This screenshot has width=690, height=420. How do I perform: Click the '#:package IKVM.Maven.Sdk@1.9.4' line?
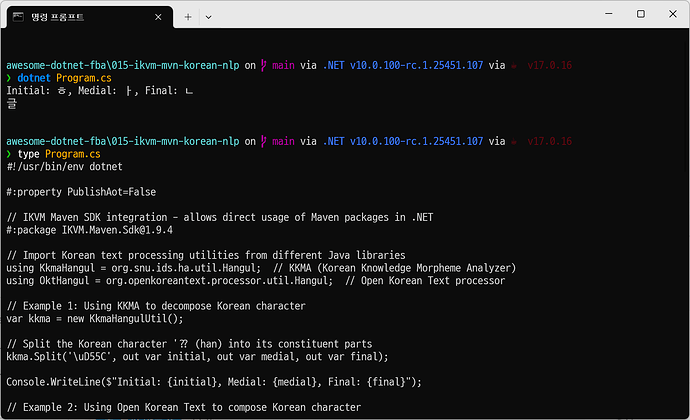point(89,230)
